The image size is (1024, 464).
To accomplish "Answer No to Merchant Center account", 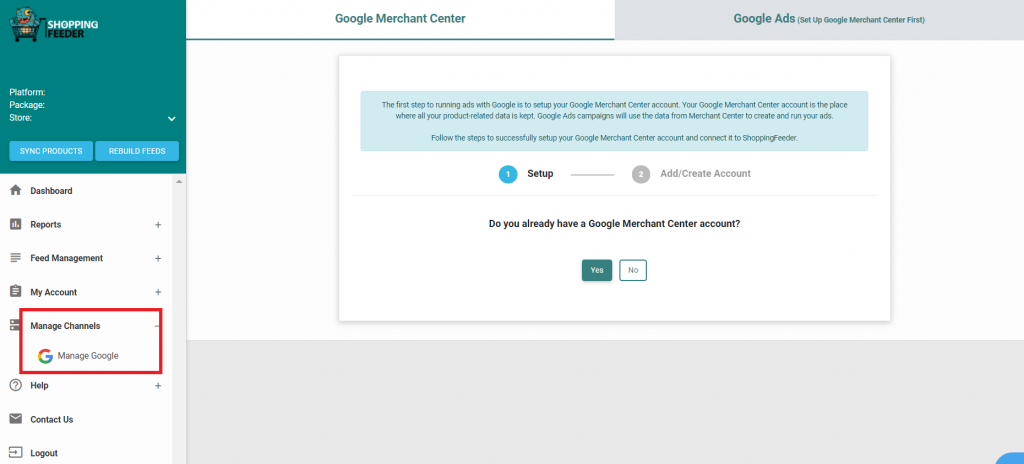I will (x=633, y=270).
